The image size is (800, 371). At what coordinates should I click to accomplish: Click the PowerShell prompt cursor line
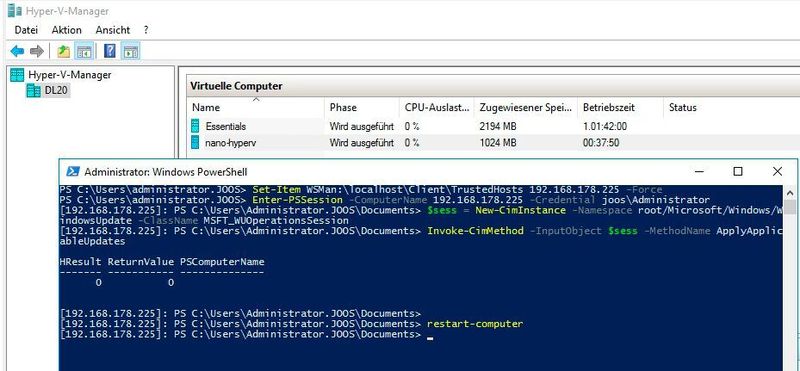coord(246,335)
